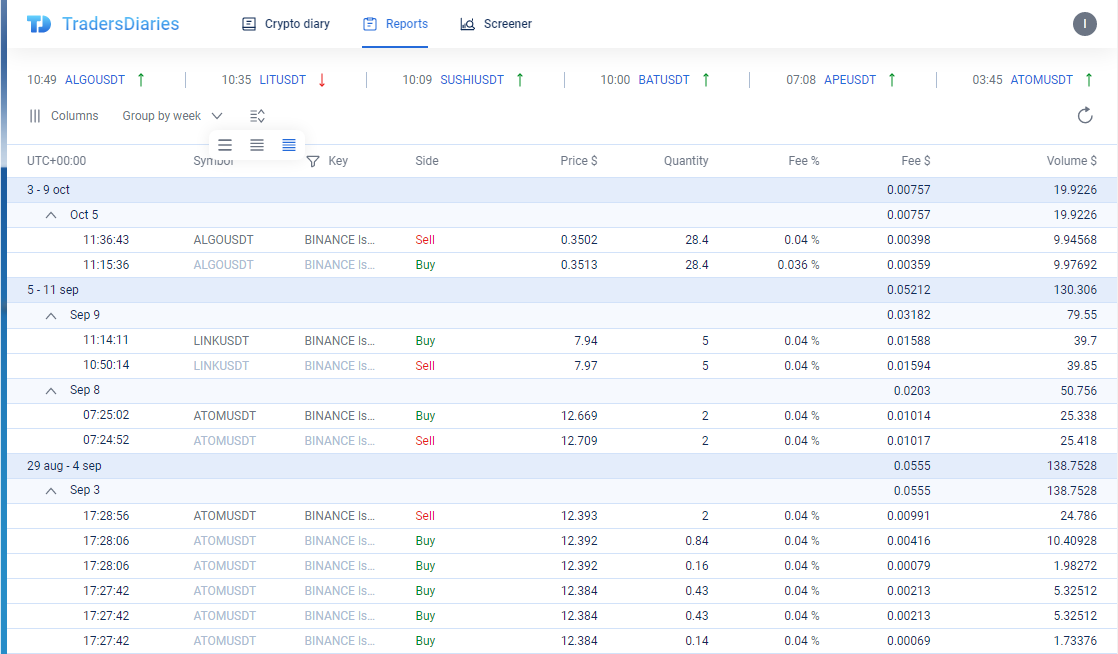
Task: Collapse the Sep 9 group
Action: (x=51, y=314)
